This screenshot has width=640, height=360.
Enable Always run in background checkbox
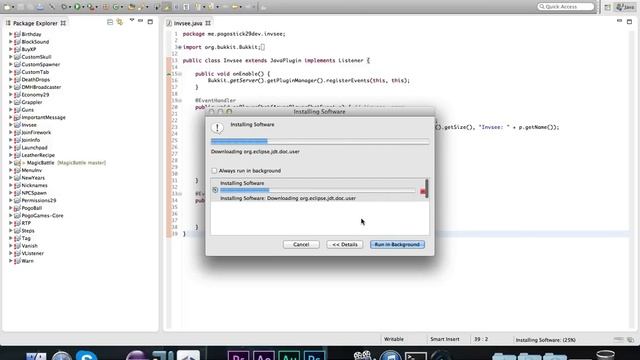pos(214,171)
